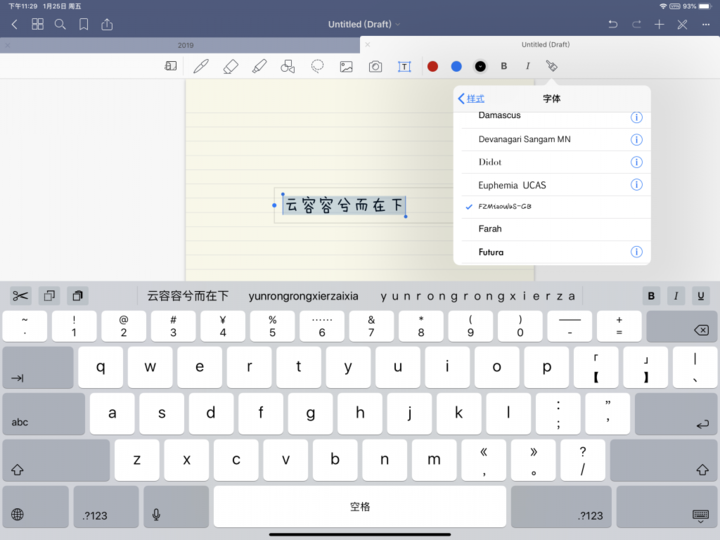Open the share/export menu

tap(107, 24)
